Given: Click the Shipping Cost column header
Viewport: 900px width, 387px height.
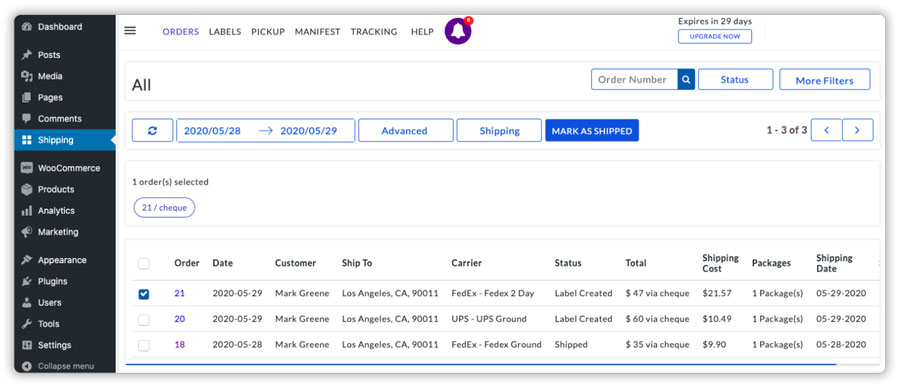Looking at the screenshot, I should 720,263.
